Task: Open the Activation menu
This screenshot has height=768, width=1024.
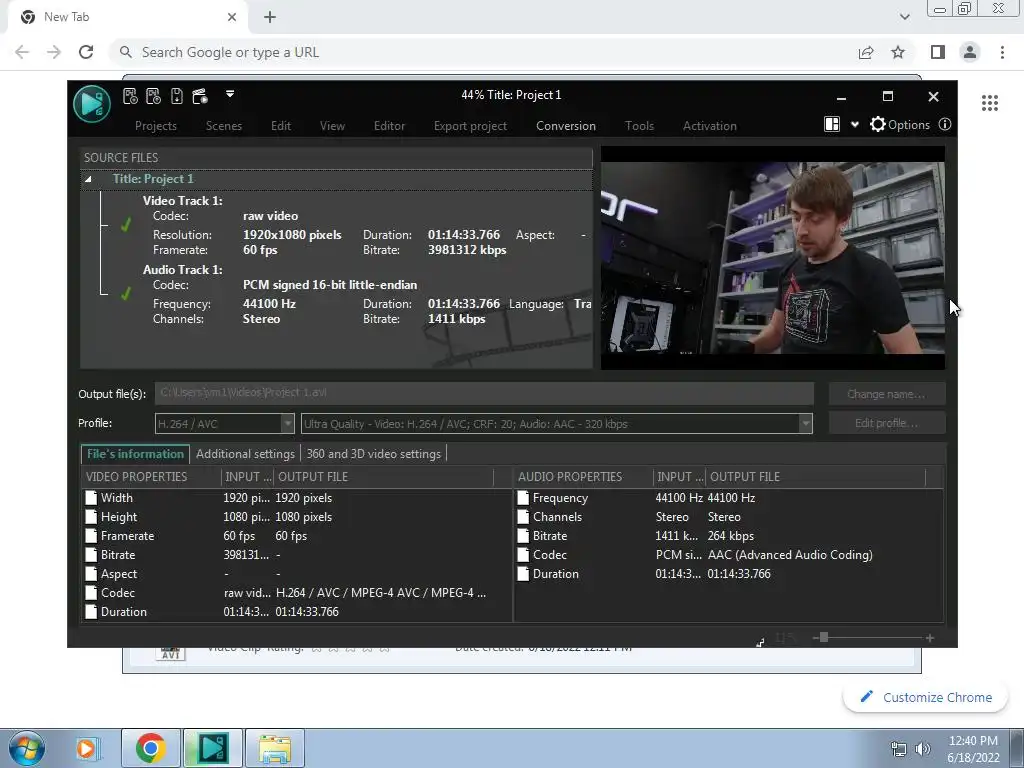Action: point(710,126)
